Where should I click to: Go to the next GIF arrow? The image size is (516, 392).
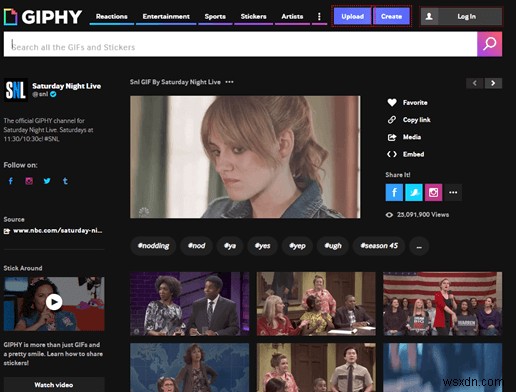[493, 83]
